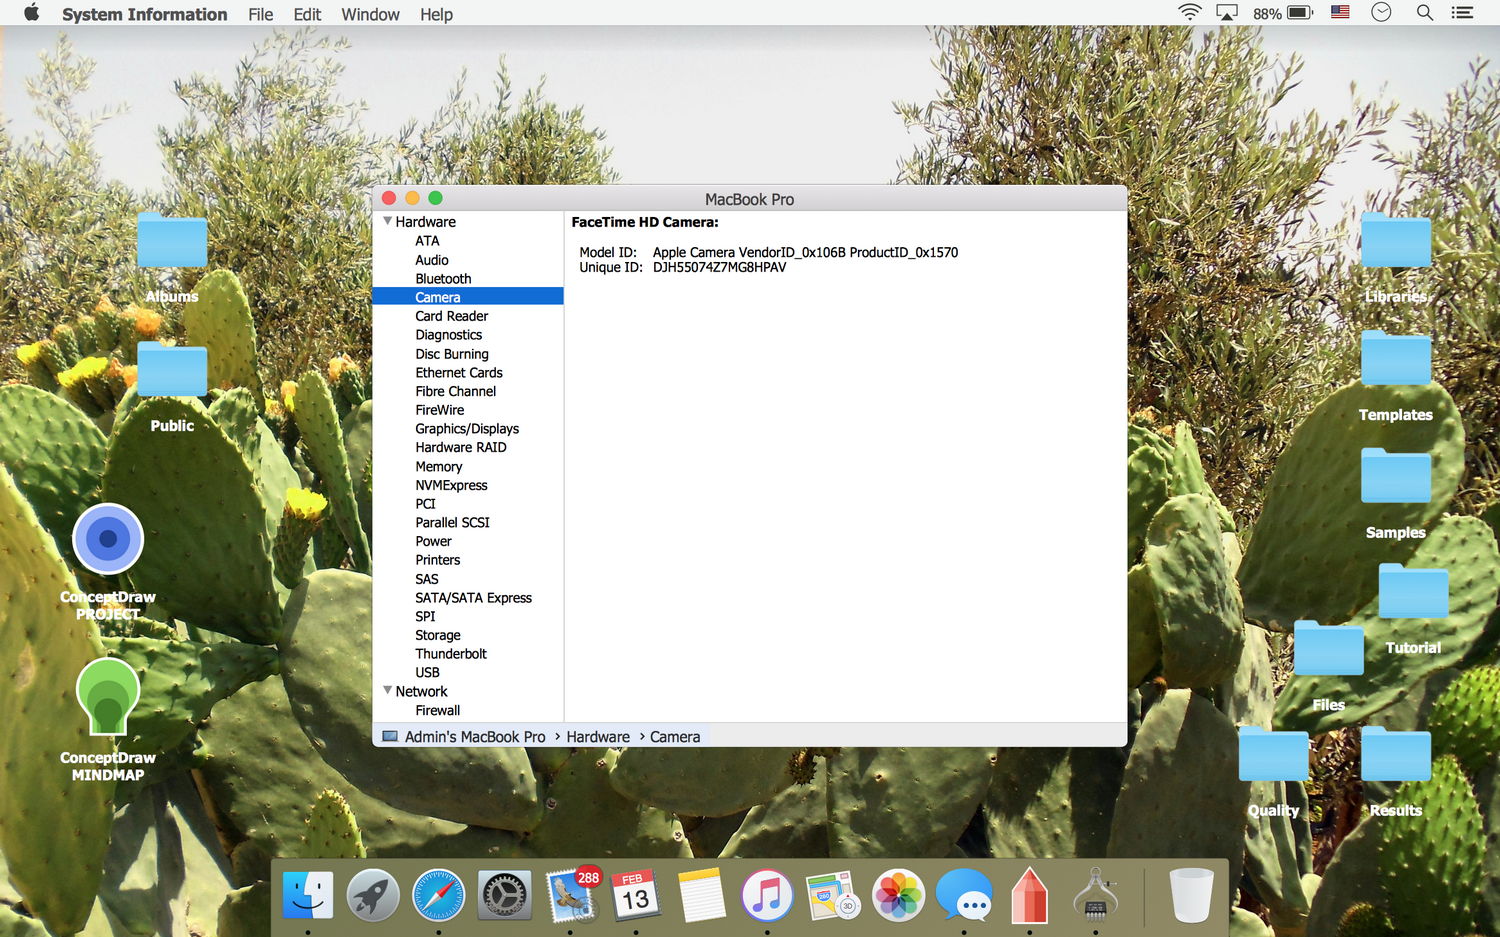This screenshot has height=937, width=1500.
Task: Open Calendar showing February 13
Action: tap(635, 895)
